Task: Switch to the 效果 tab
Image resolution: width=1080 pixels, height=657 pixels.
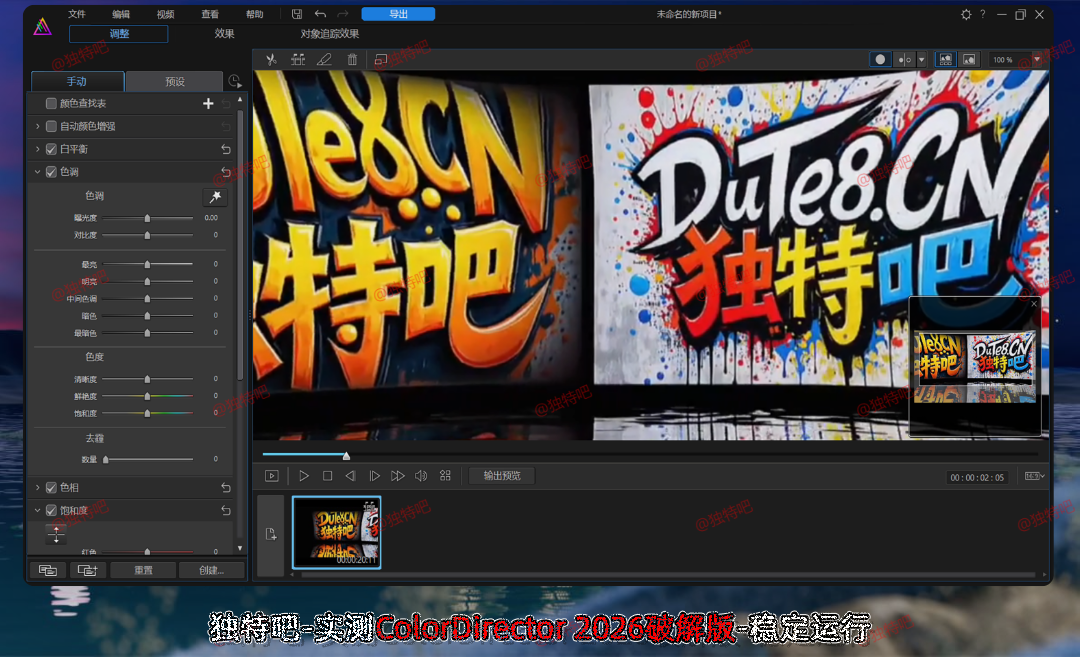Action: 225,33
